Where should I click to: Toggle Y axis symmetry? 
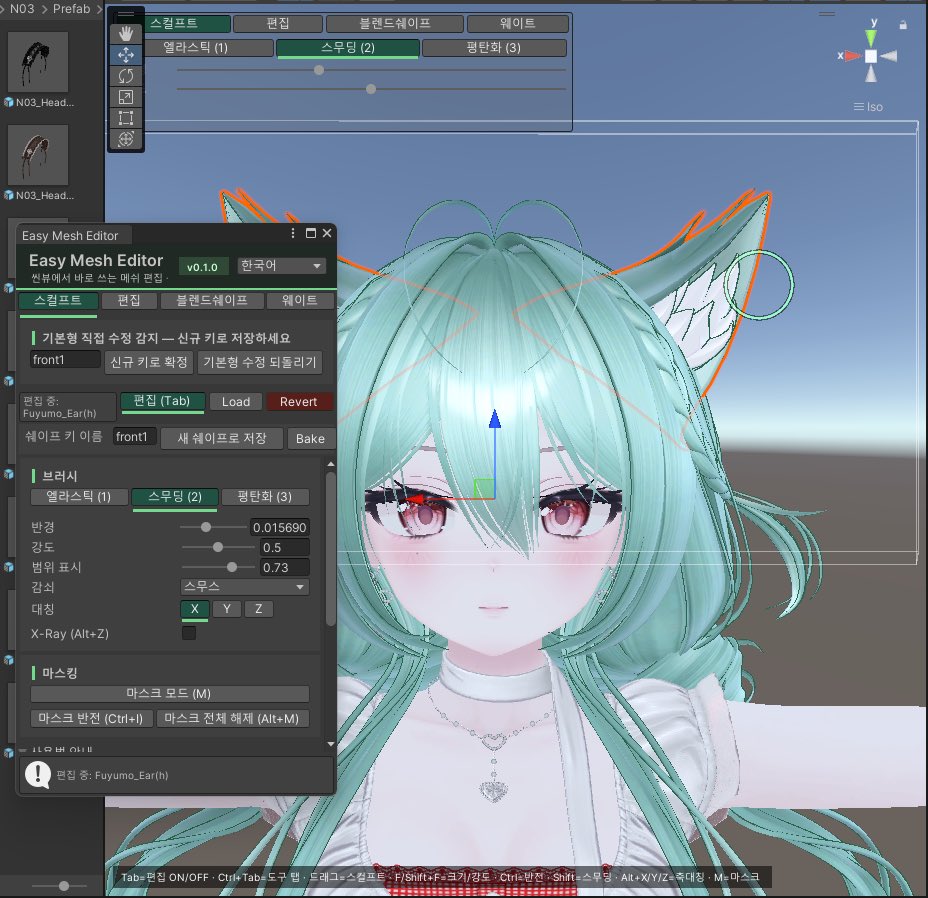pyautogui.click(x=227, y=609)
